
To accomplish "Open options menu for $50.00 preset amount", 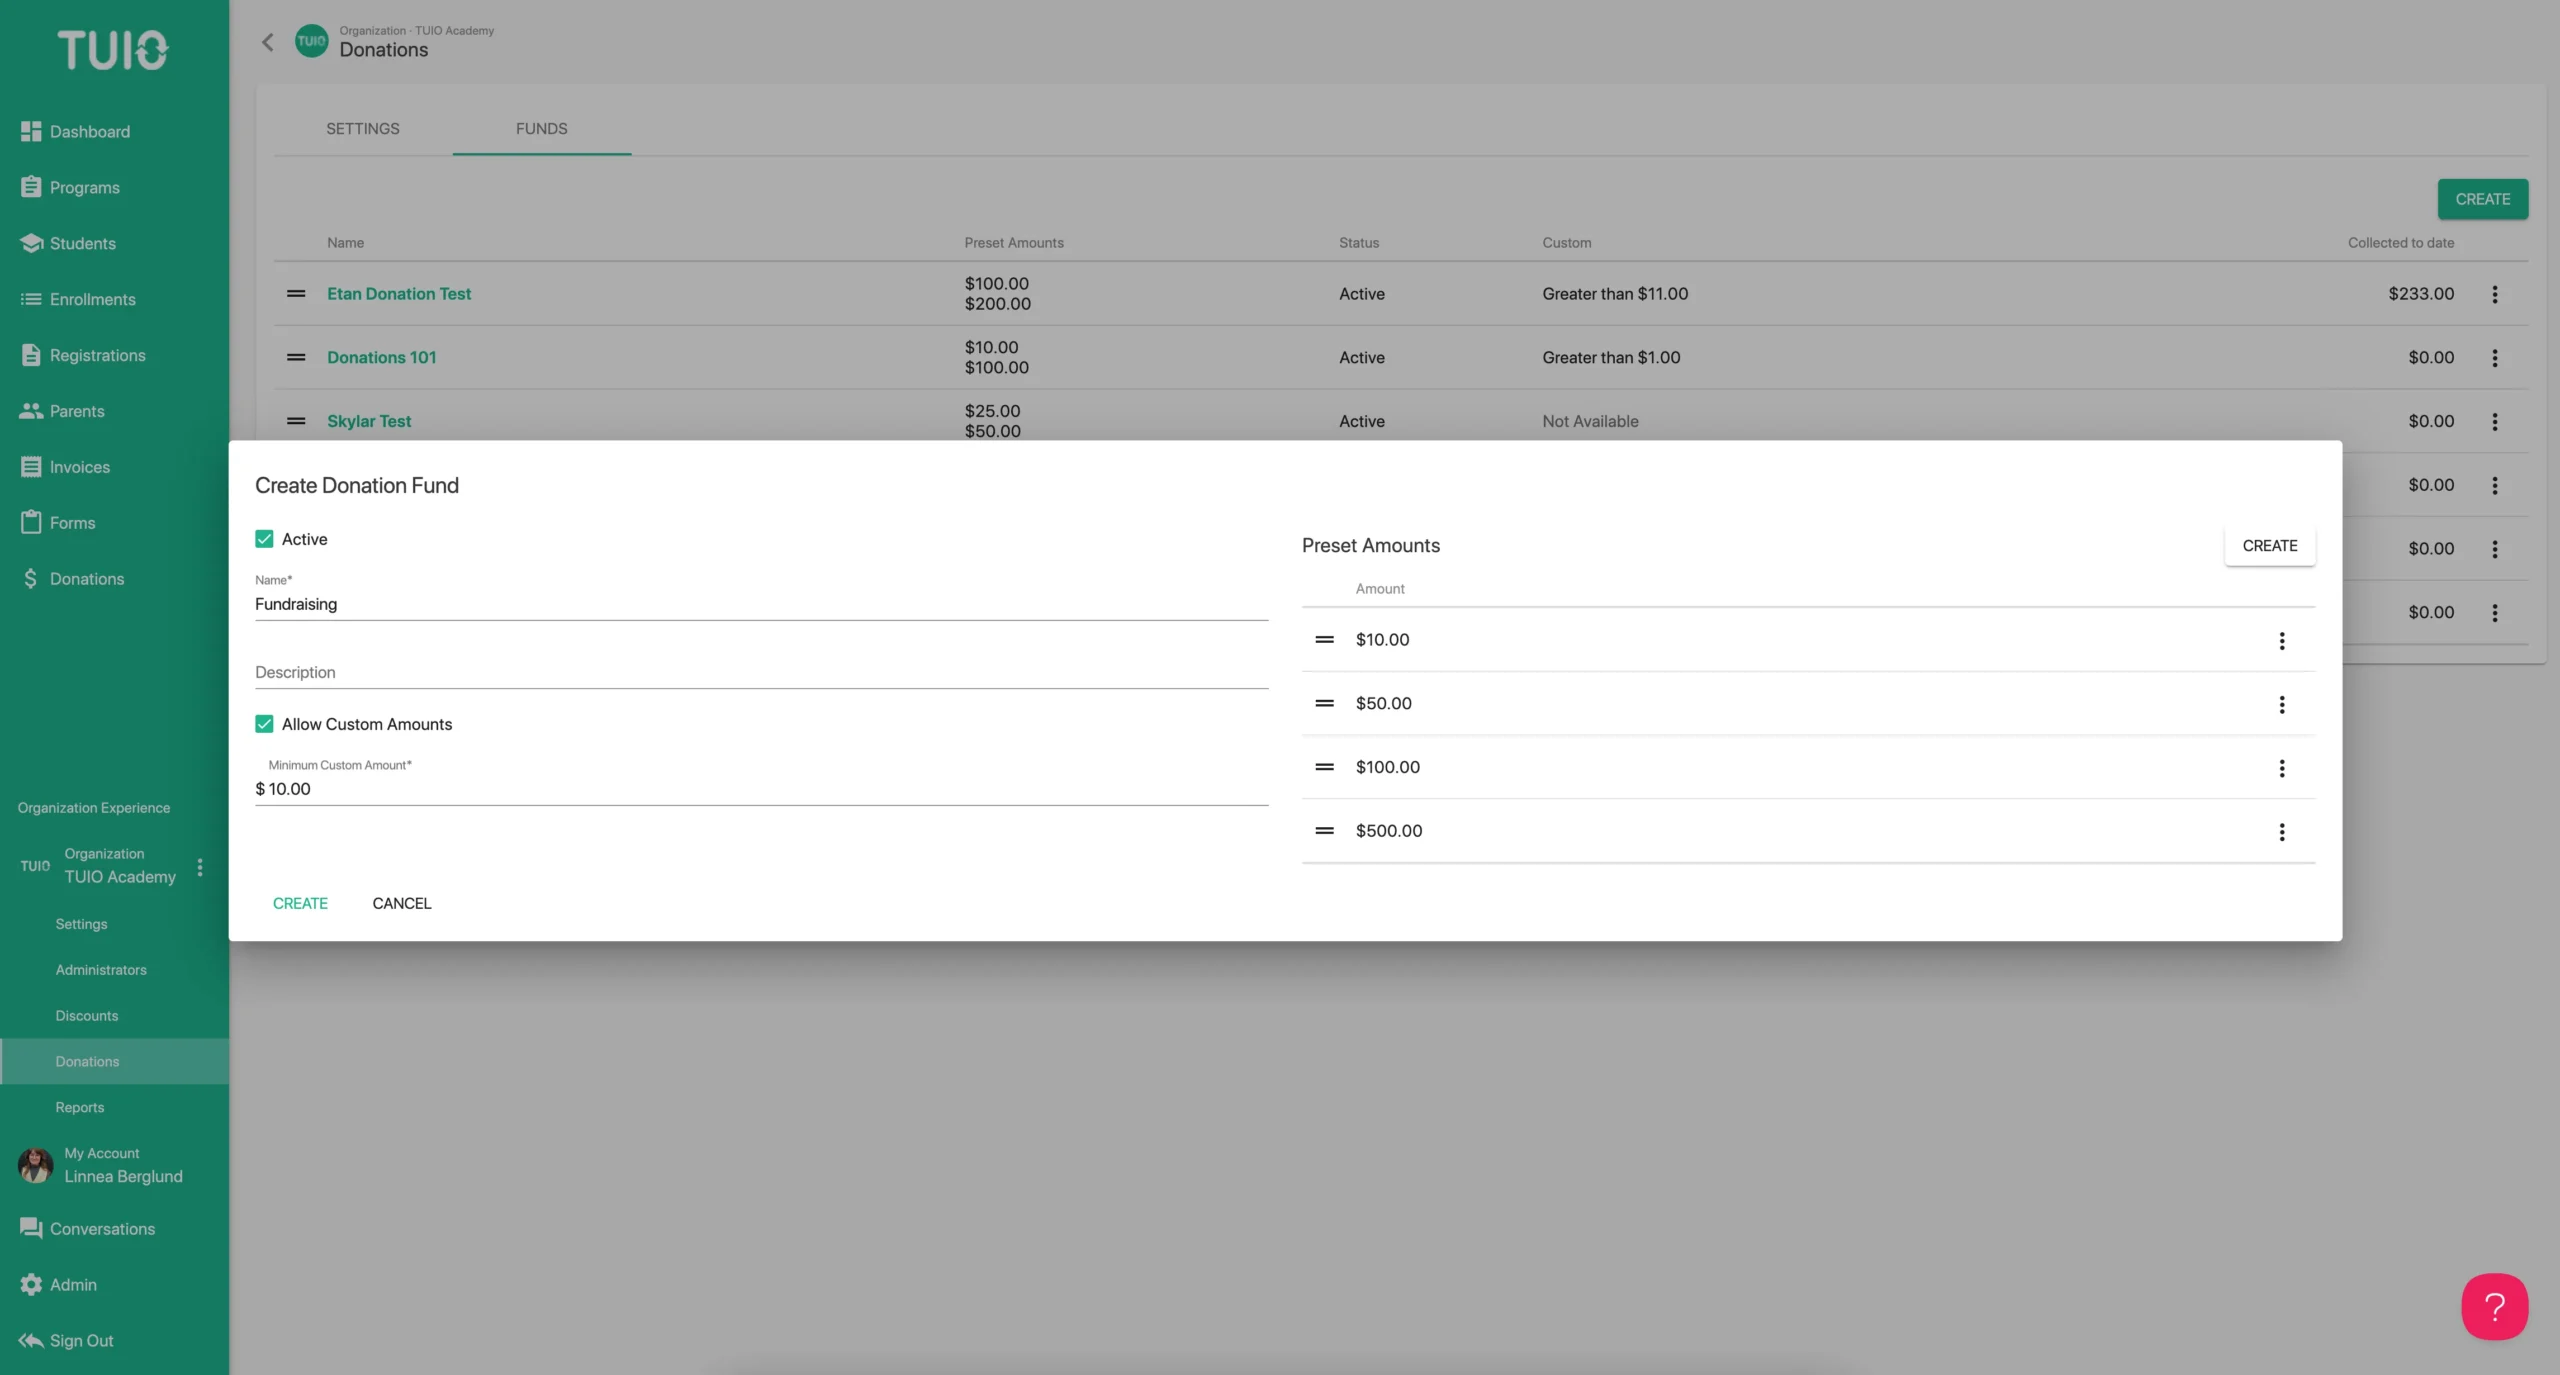I will coord(2281,705).
